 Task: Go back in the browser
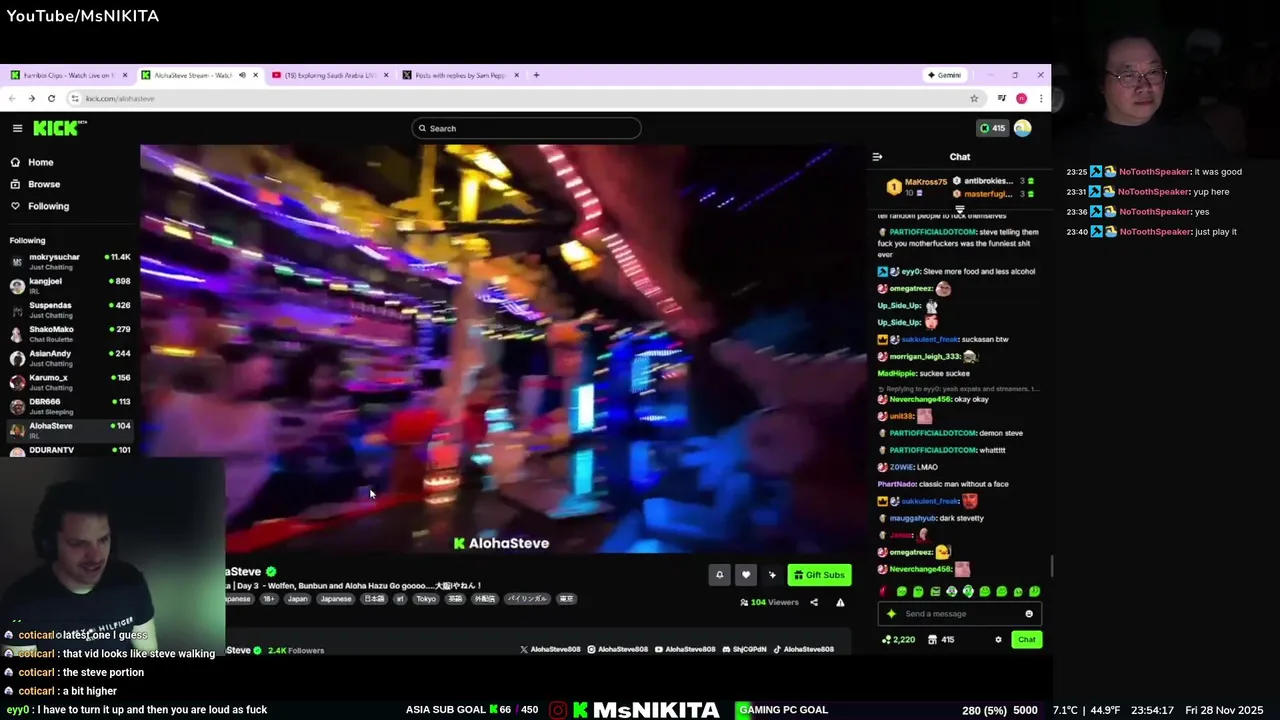(12, 98)
